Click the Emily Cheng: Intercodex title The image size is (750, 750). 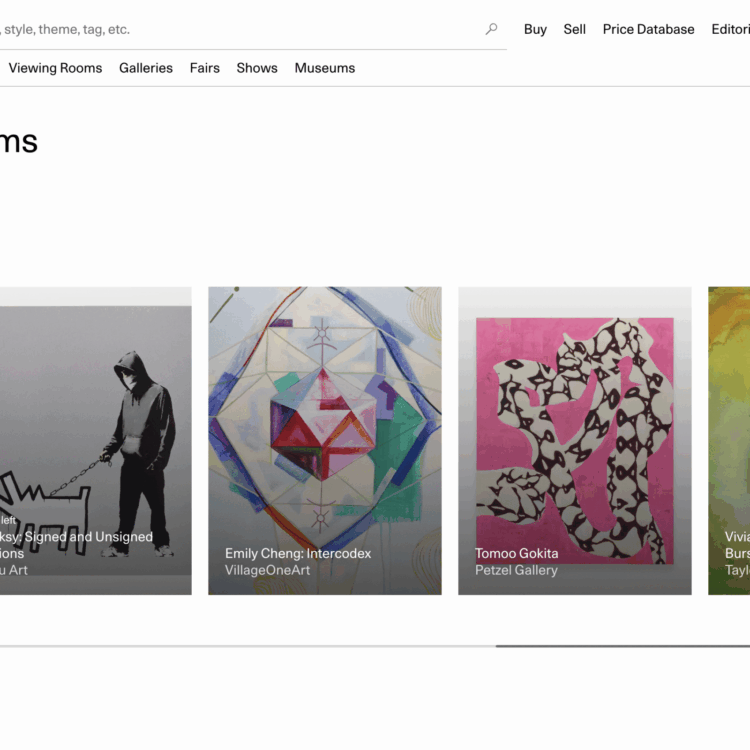pos(298,553)
